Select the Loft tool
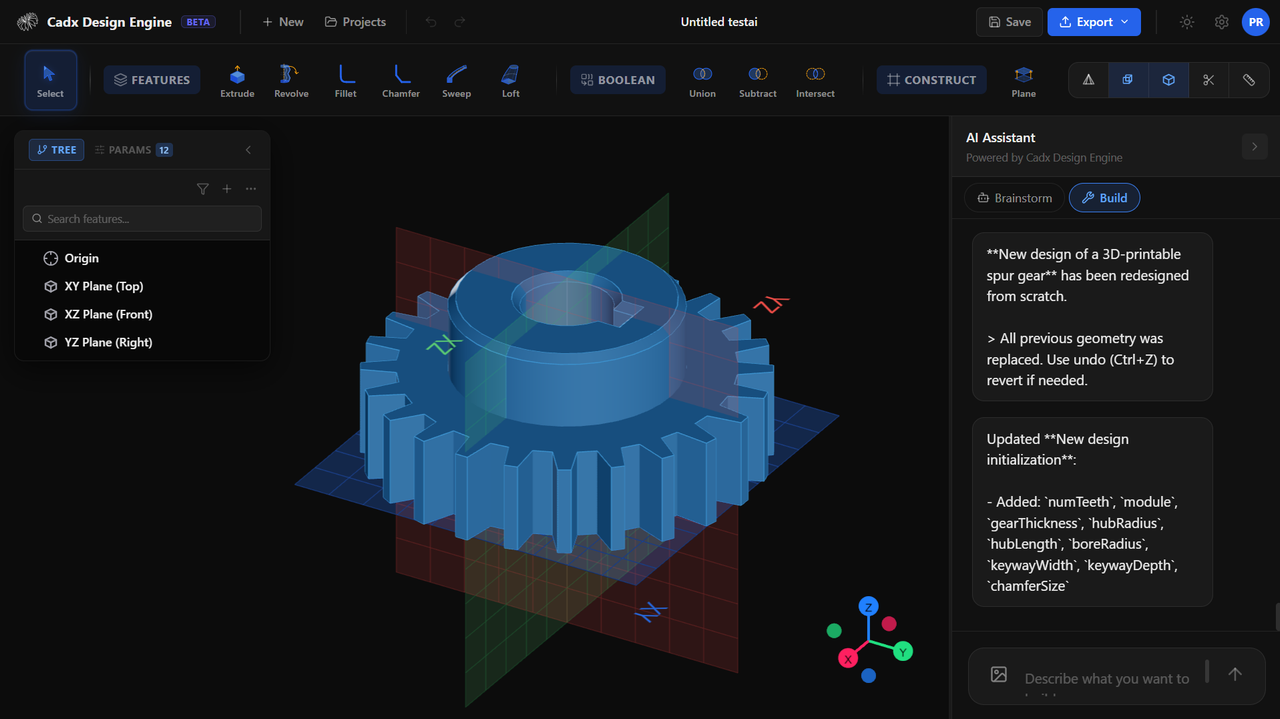This screenshot has height=719, width=1280. click(x=511, y=80)
